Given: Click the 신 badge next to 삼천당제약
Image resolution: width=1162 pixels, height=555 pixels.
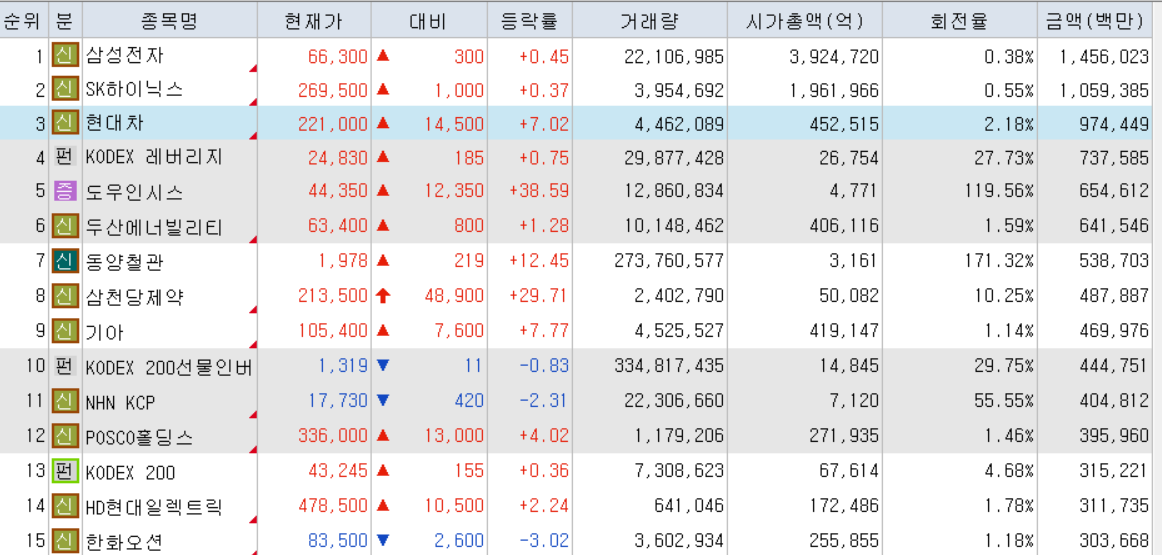Looking at the screenshot, I should (x=65, y=296).
